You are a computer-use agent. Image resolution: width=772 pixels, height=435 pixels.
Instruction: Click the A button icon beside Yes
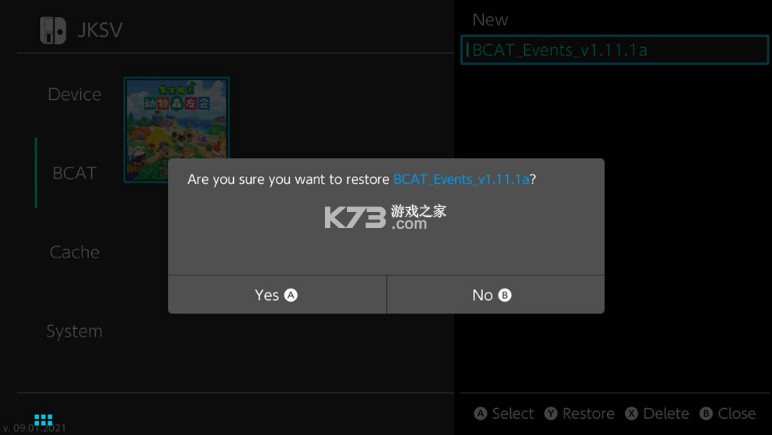pyautogui.click(x=291, y=295)
